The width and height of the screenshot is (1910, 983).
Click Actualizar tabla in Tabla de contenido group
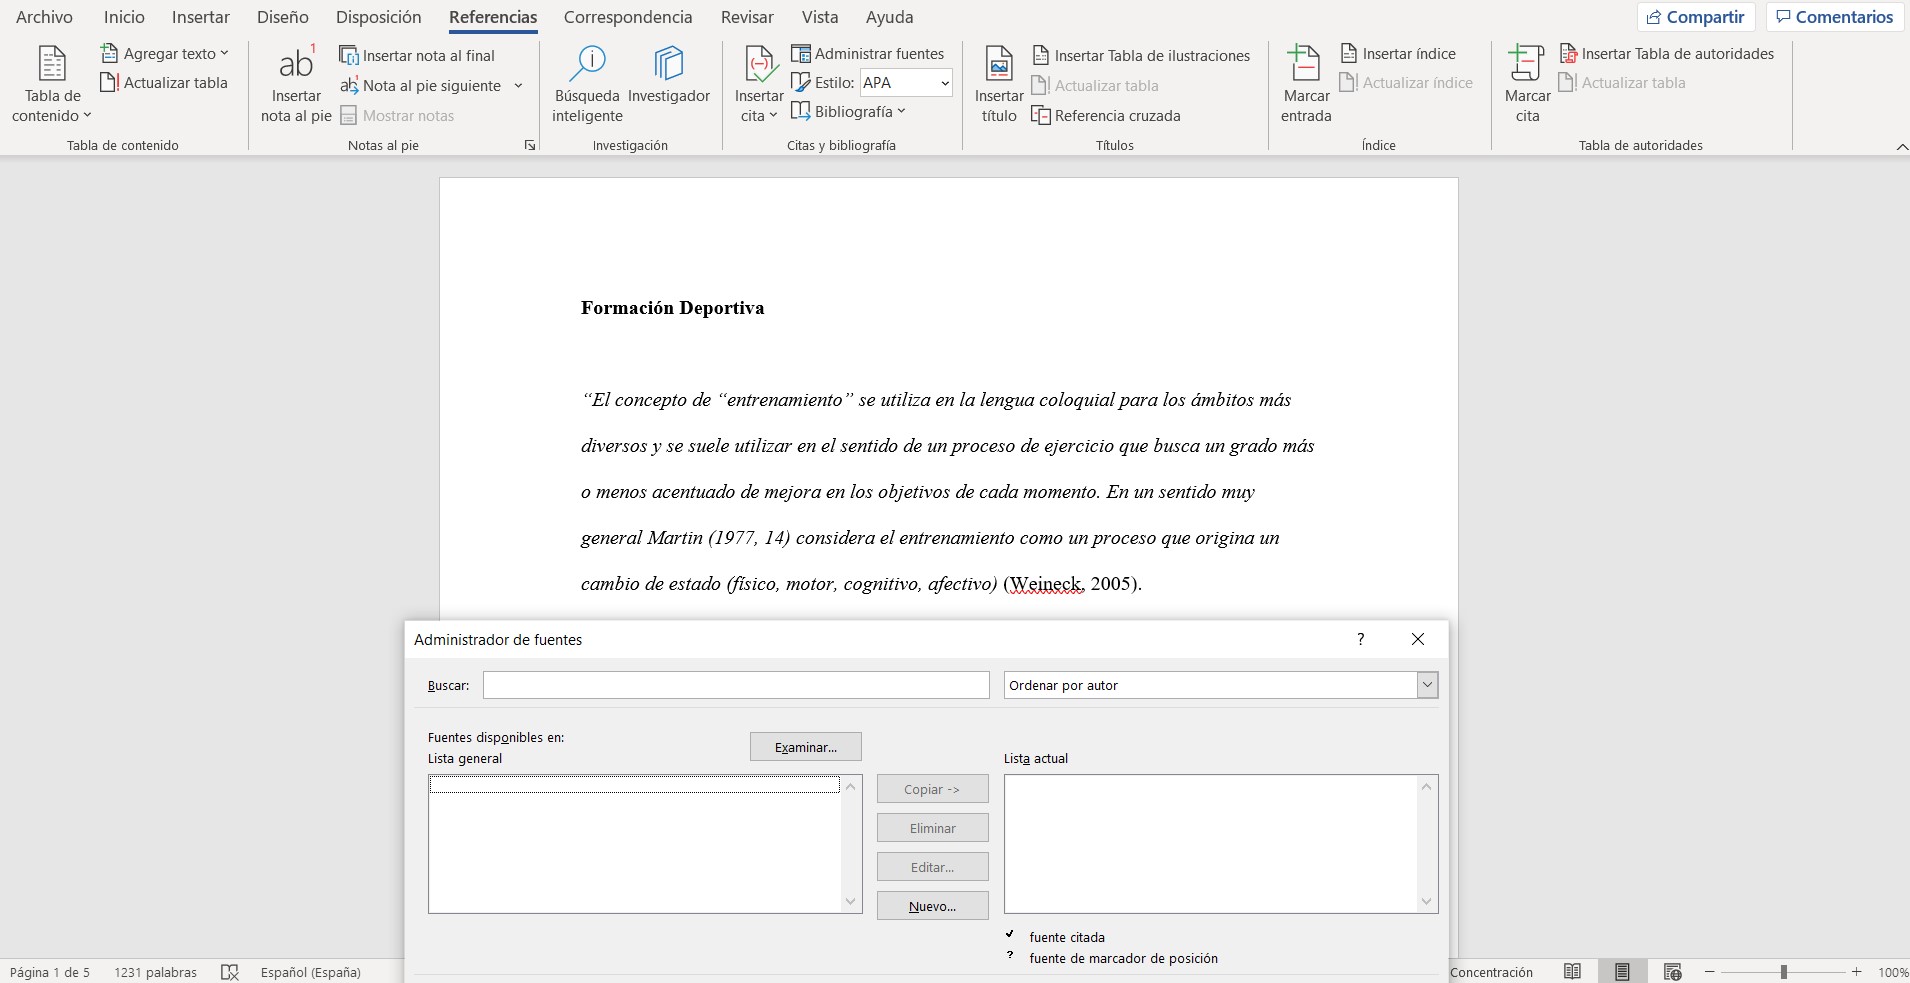pyautogui.click(x=165, y=83)
